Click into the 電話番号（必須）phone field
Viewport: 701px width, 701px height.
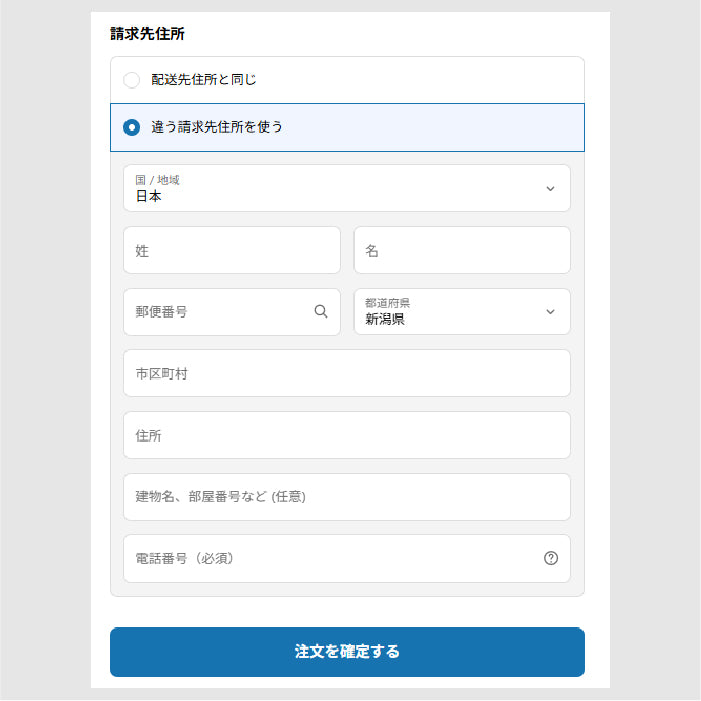(x=346, y=558)
